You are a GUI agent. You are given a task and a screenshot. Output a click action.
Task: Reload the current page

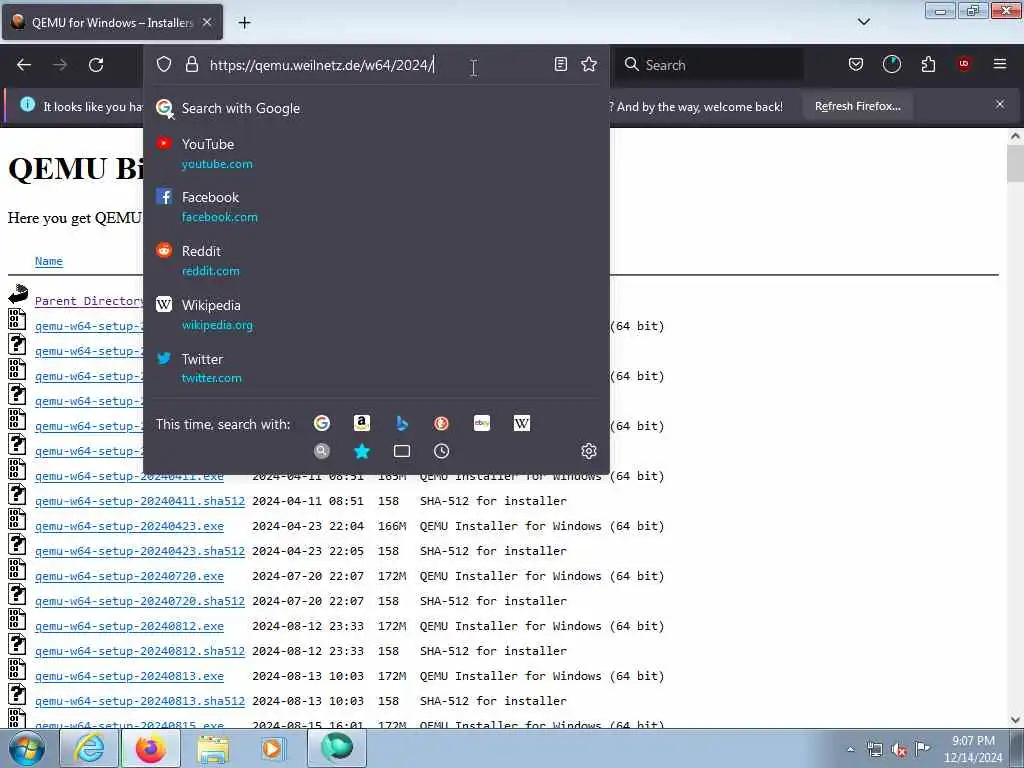click(96, 65)
